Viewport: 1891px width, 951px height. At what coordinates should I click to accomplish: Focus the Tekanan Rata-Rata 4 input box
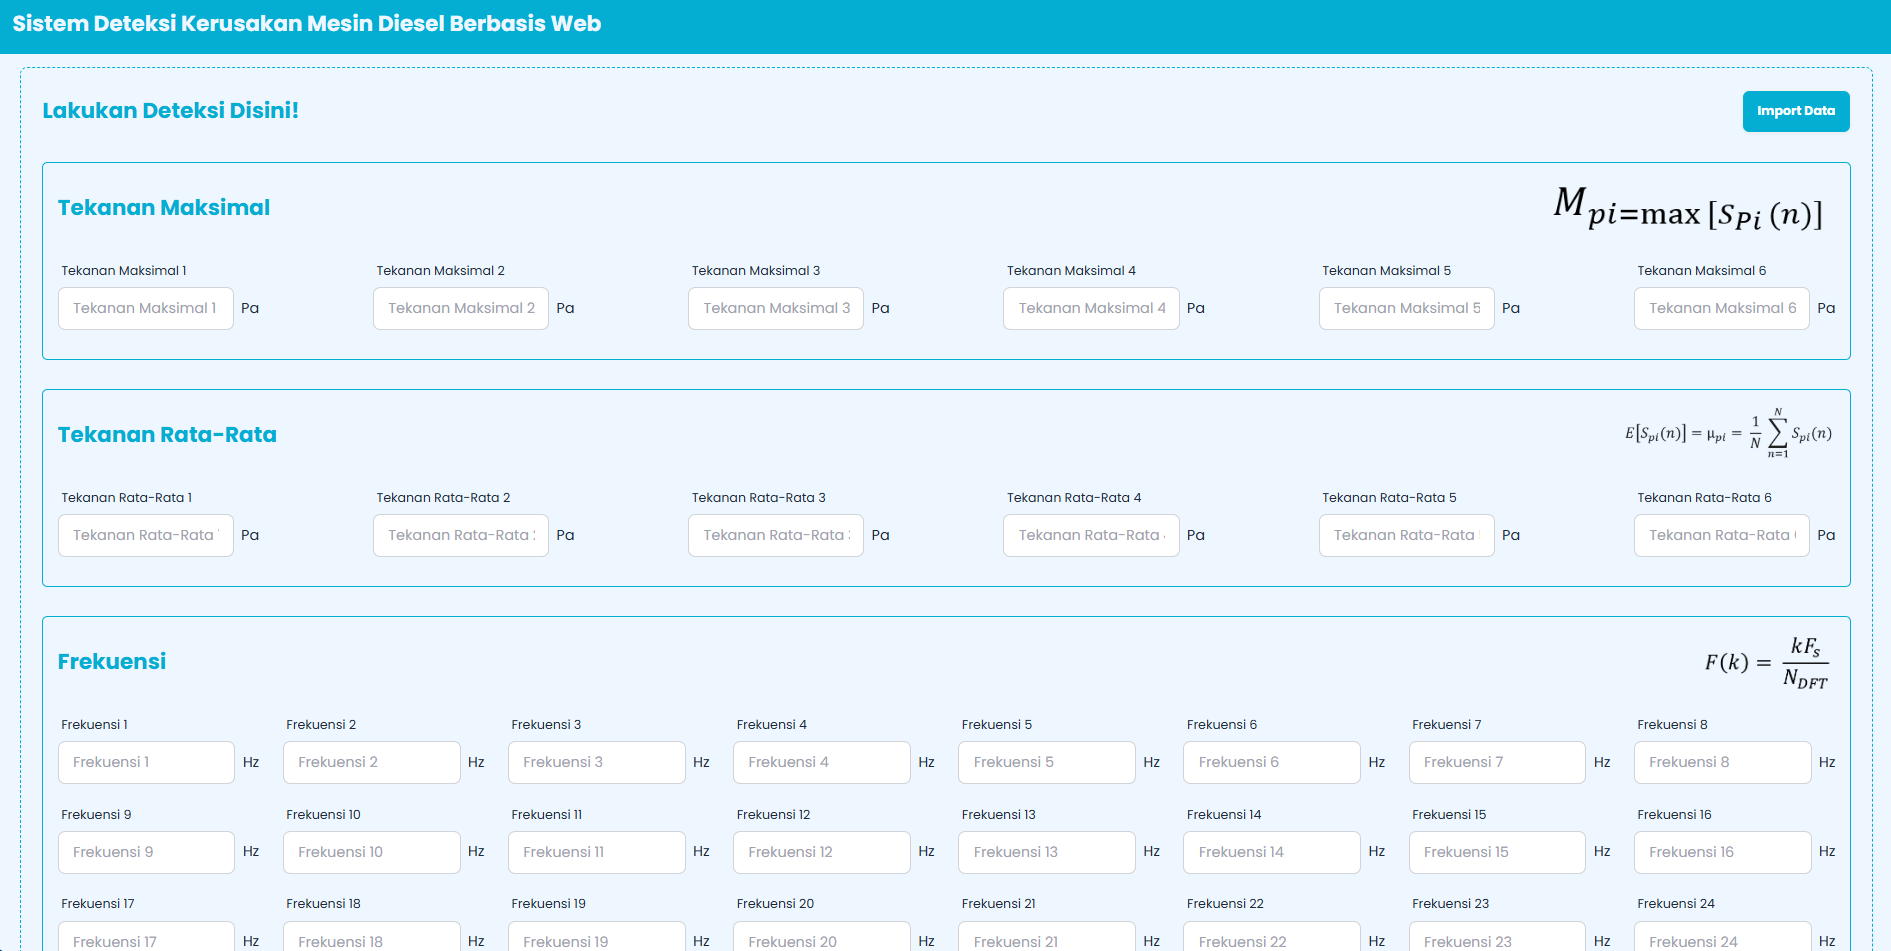click(x=1090, y=535)
